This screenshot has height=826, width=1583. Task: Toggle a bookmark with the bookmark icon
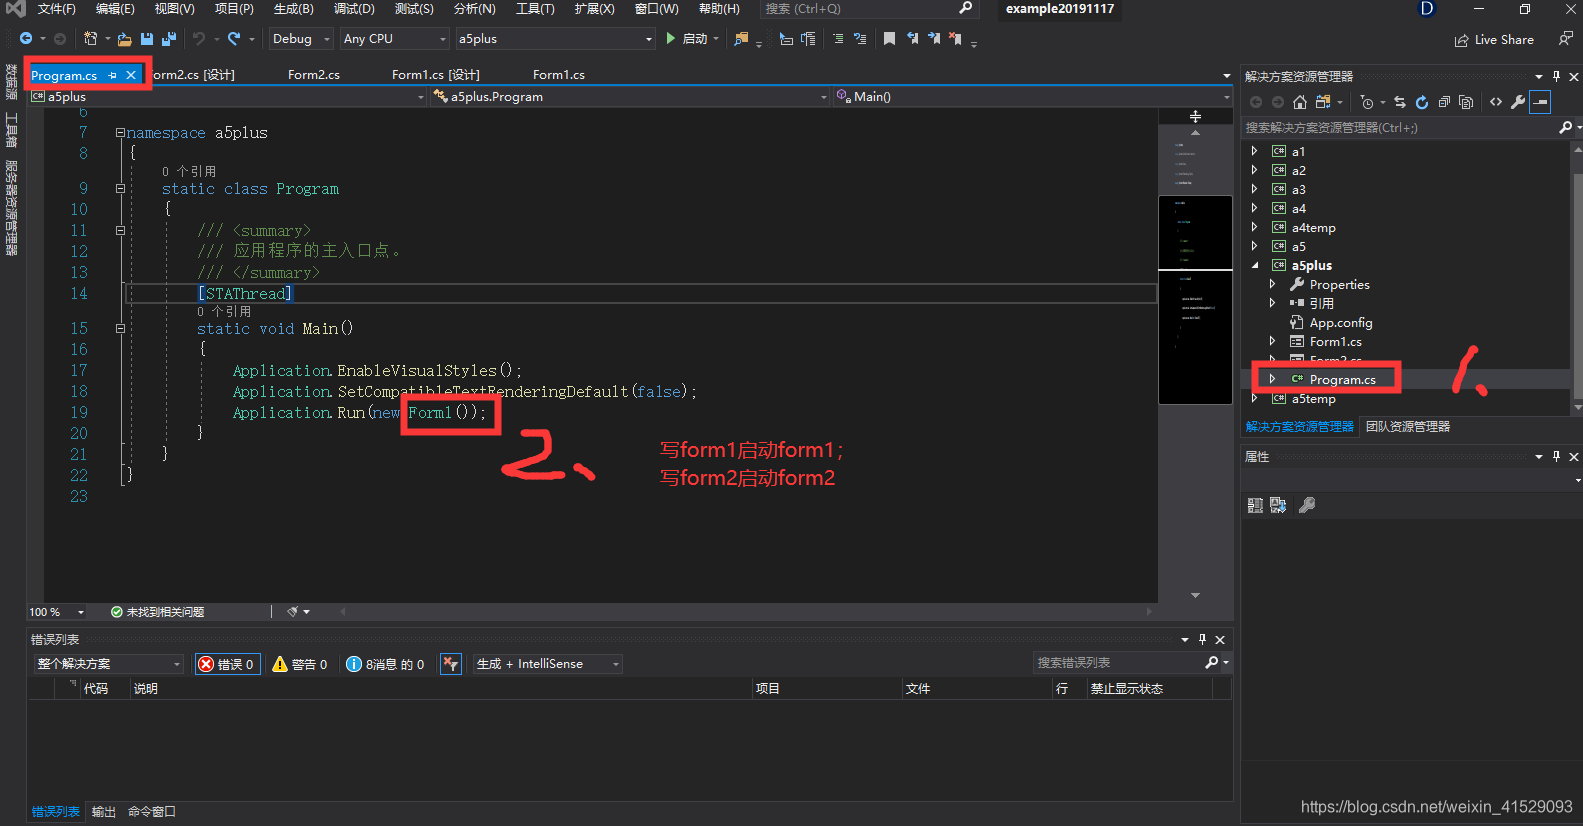click(889, 39)
